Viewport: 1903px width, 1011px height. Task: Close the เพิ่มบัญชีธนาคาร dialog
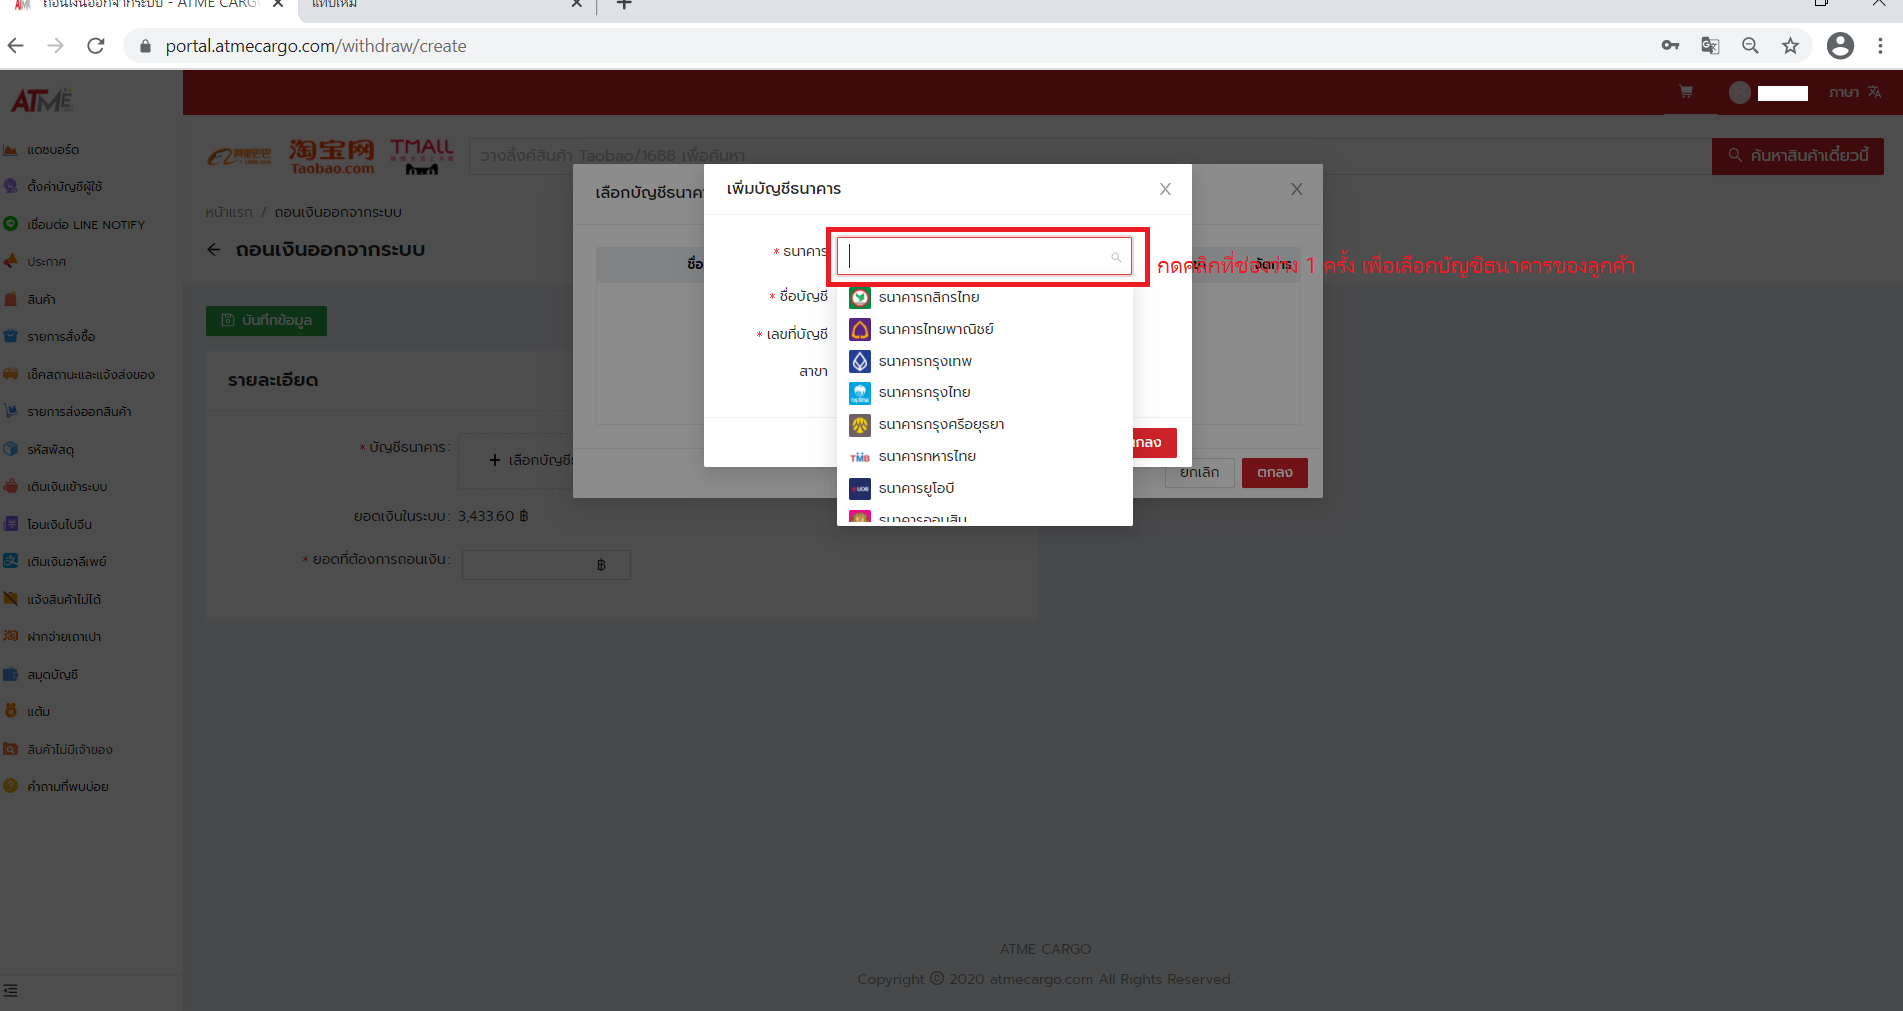point(1165,189)
